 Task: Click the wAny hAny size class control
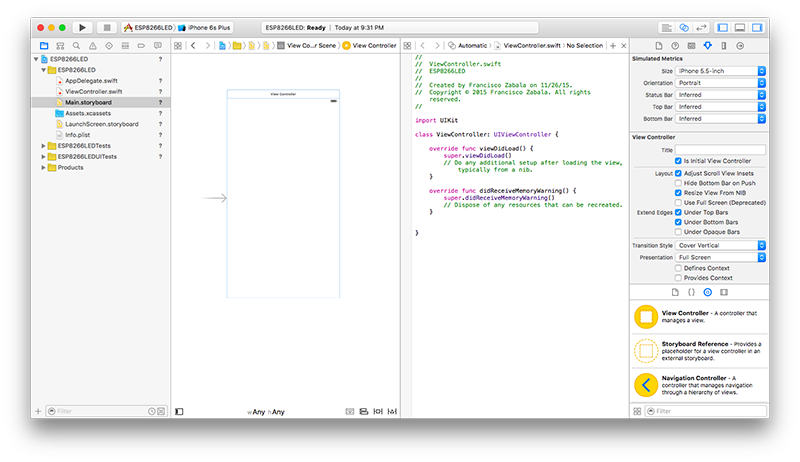pos(266,412)
